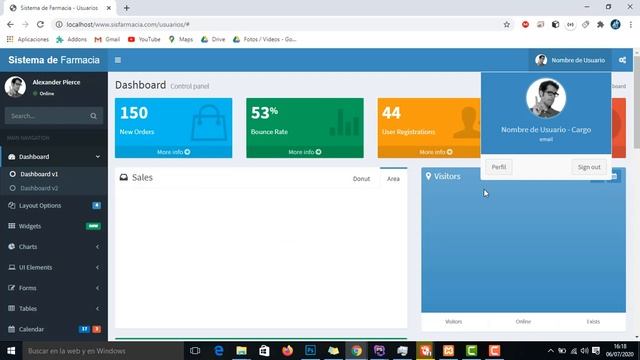Click the Perfil button

coord(499,167)
